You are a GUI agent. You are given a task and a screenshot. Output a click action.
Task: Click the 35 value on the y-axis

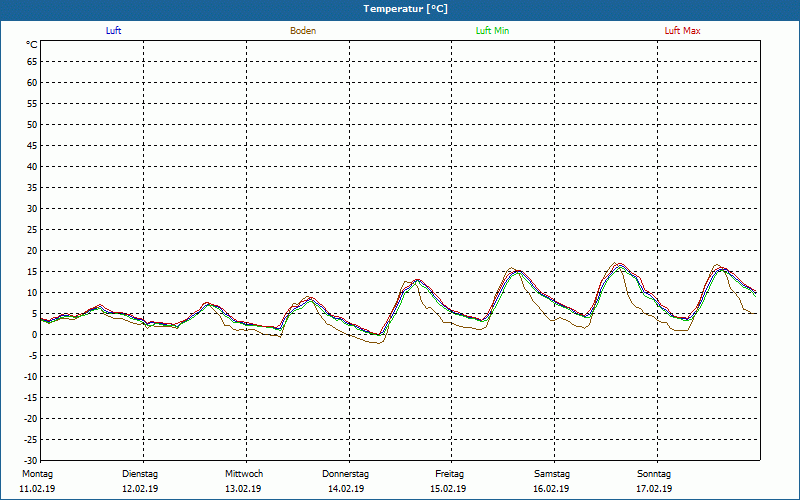click(x=32, y=188)
